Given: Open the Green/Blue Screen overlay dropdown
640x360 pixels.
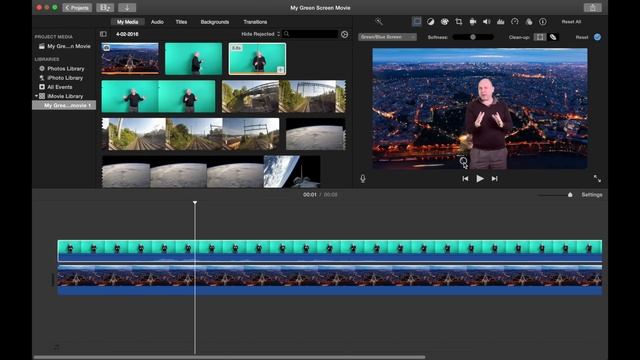Looking at the screenshot, I should coord(387,37).
